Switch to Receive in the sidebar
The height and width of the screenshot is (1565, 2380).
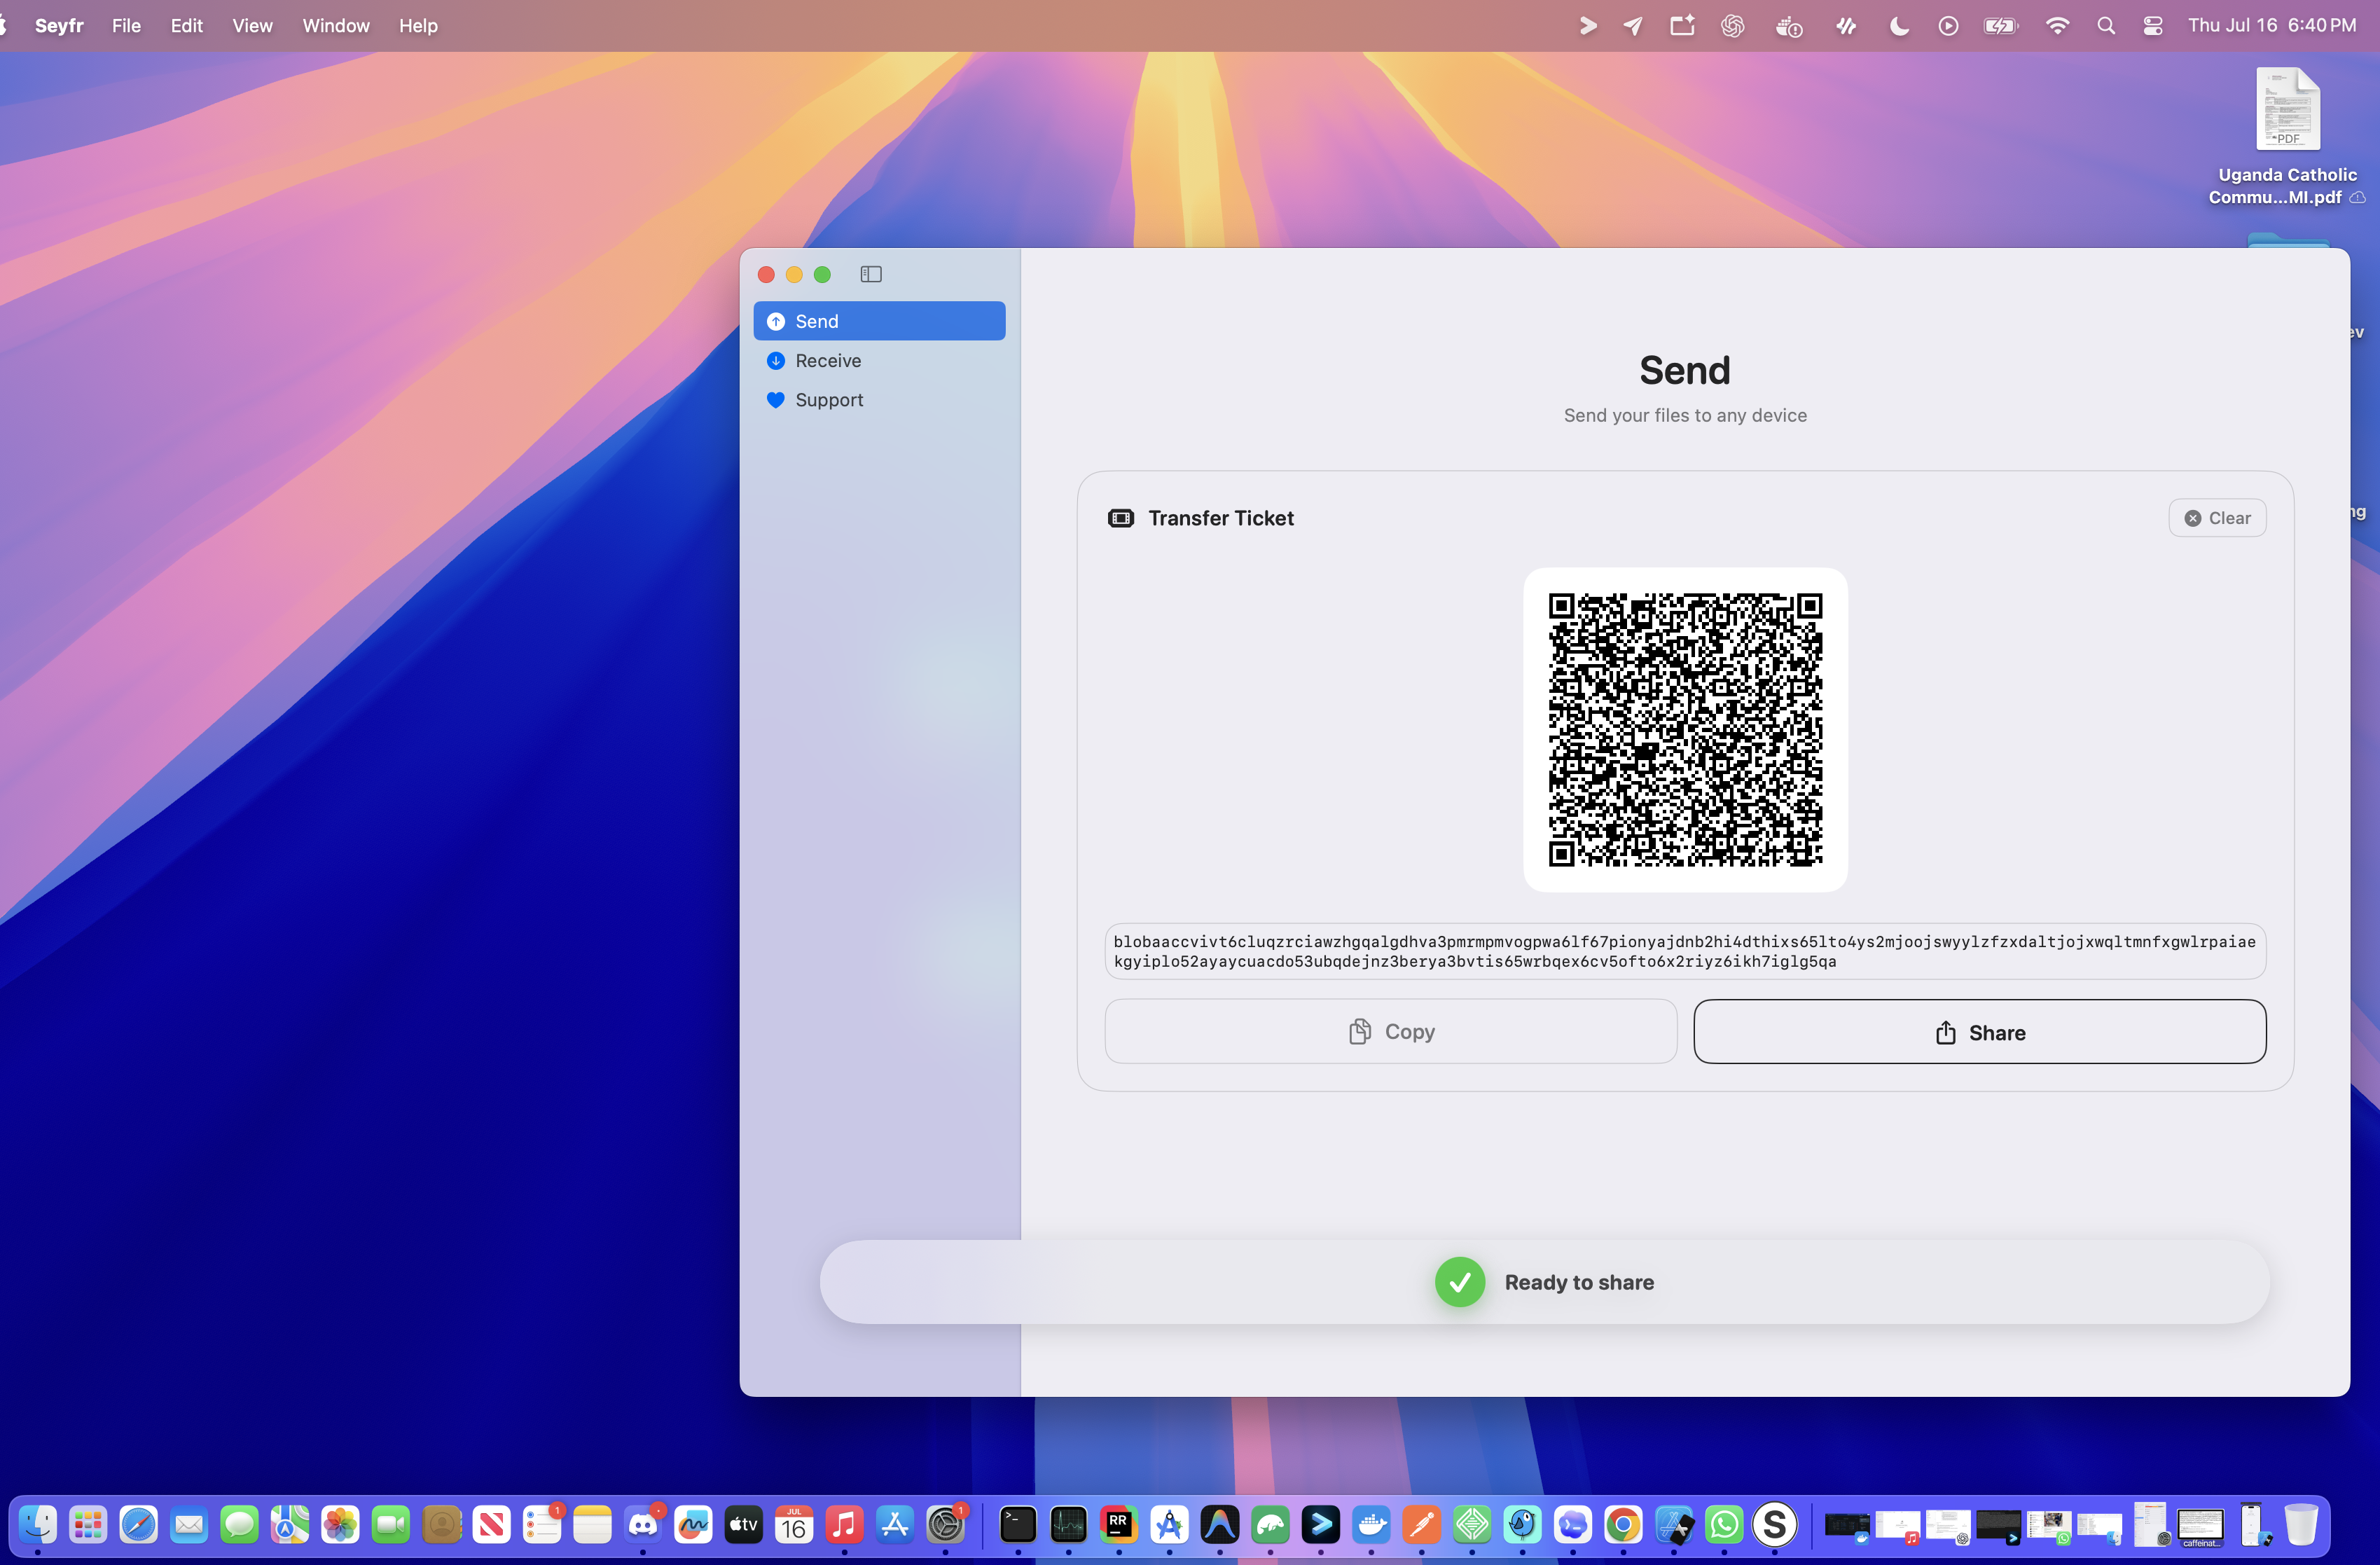pyautogui.click(x=879, y=360)
